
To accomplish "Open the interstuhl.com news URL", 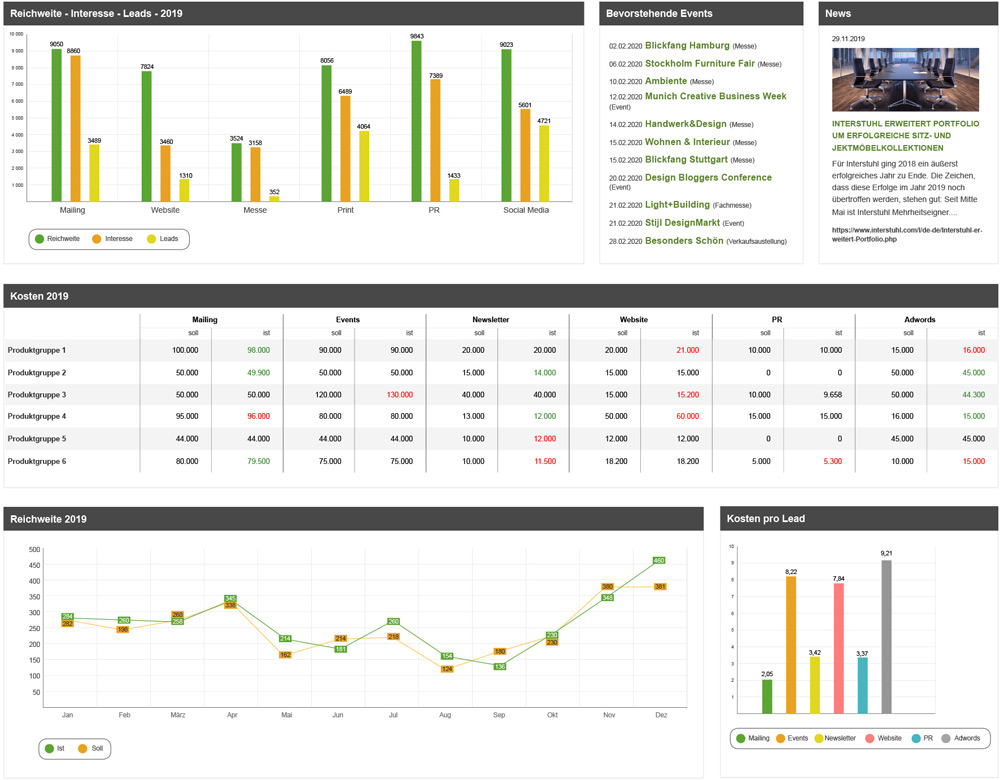I will 906,235.
